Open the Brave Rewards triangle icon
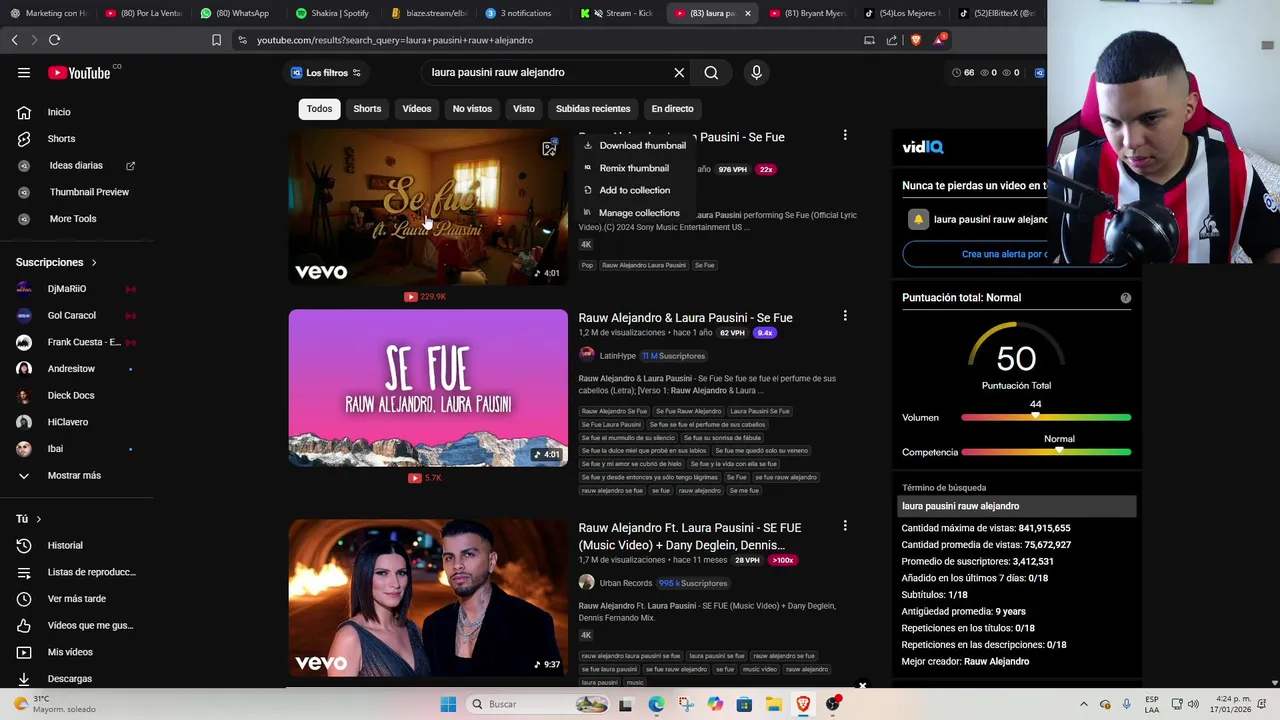The image size is (1280, 720). (x=938, y=40)
